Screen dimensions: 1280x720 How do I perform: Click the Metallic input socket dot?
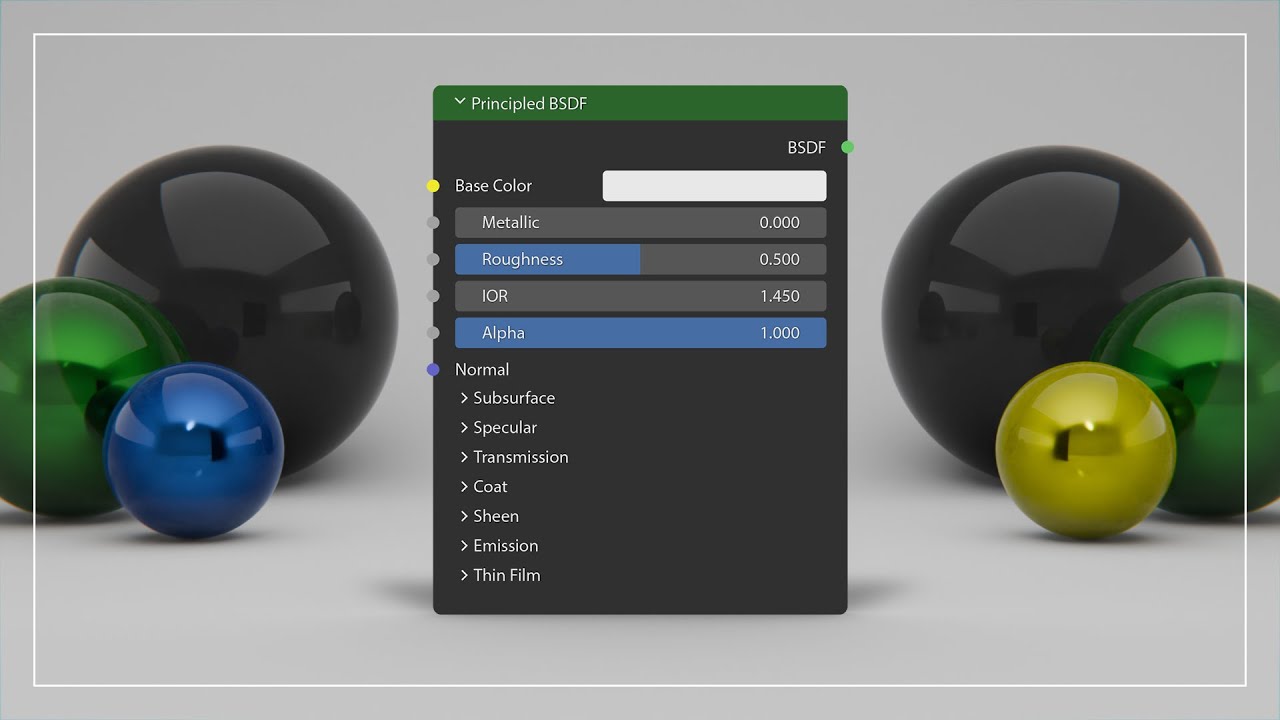coord(433,222)
